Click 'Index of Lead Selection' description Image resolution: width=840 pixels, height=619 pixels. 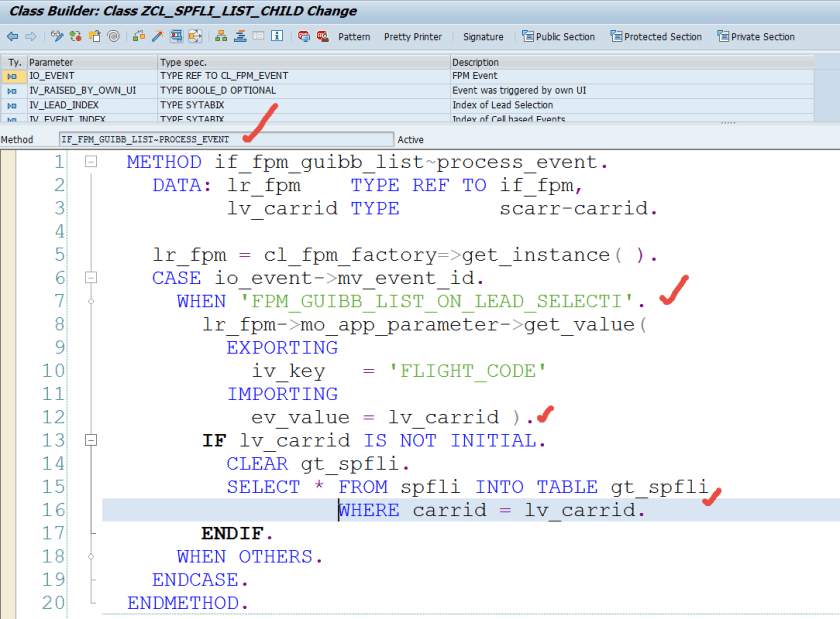[x=502, y=105]
